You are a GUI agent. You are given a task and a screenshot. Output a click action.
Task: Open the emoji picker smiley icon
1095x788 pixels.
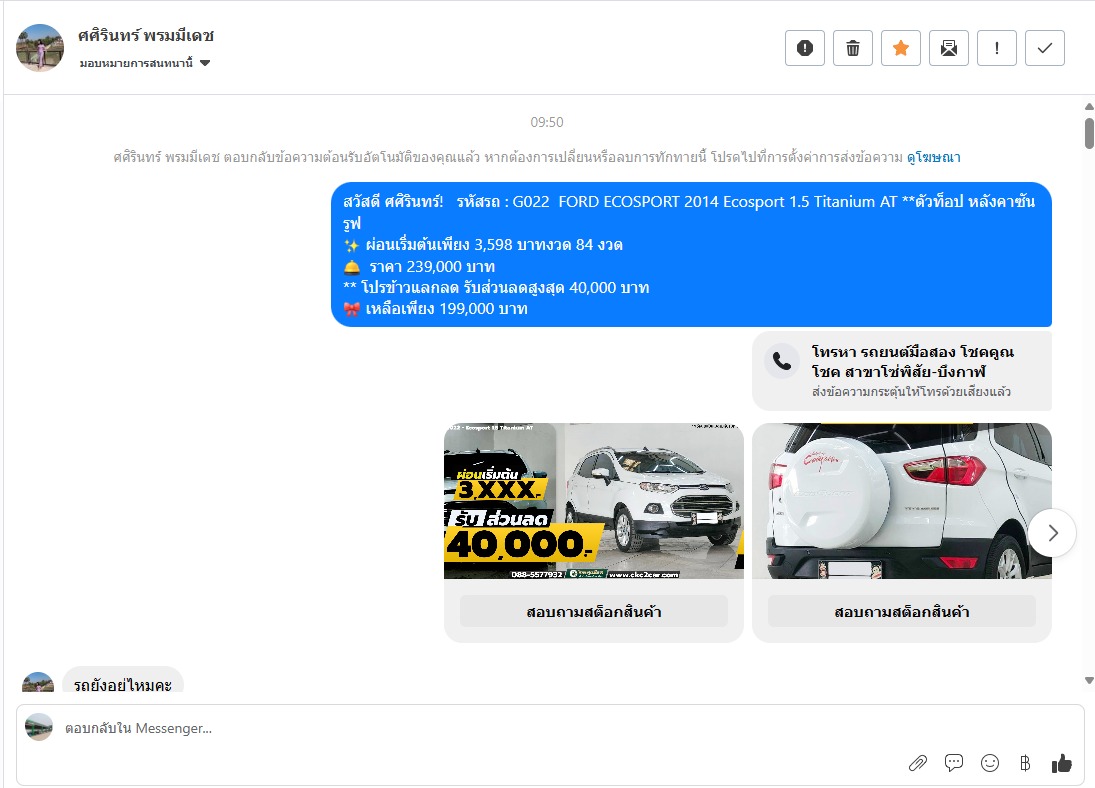pyautogui.click(x=990, y=763)
